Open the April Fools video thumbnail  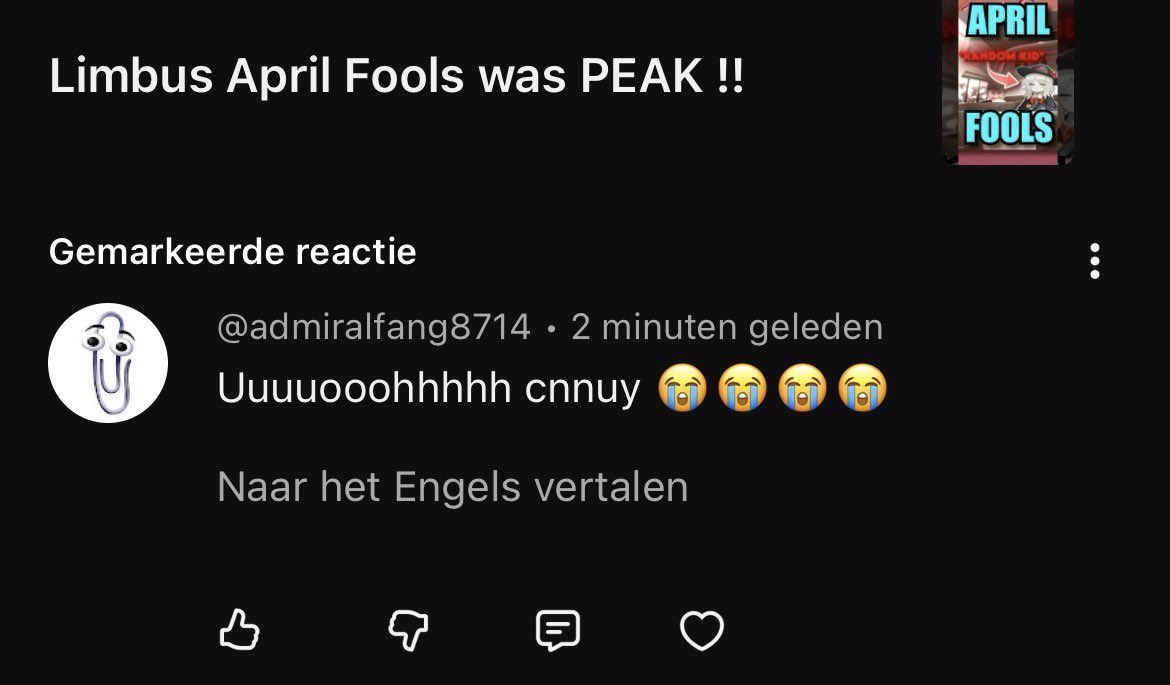(1007, 81)
